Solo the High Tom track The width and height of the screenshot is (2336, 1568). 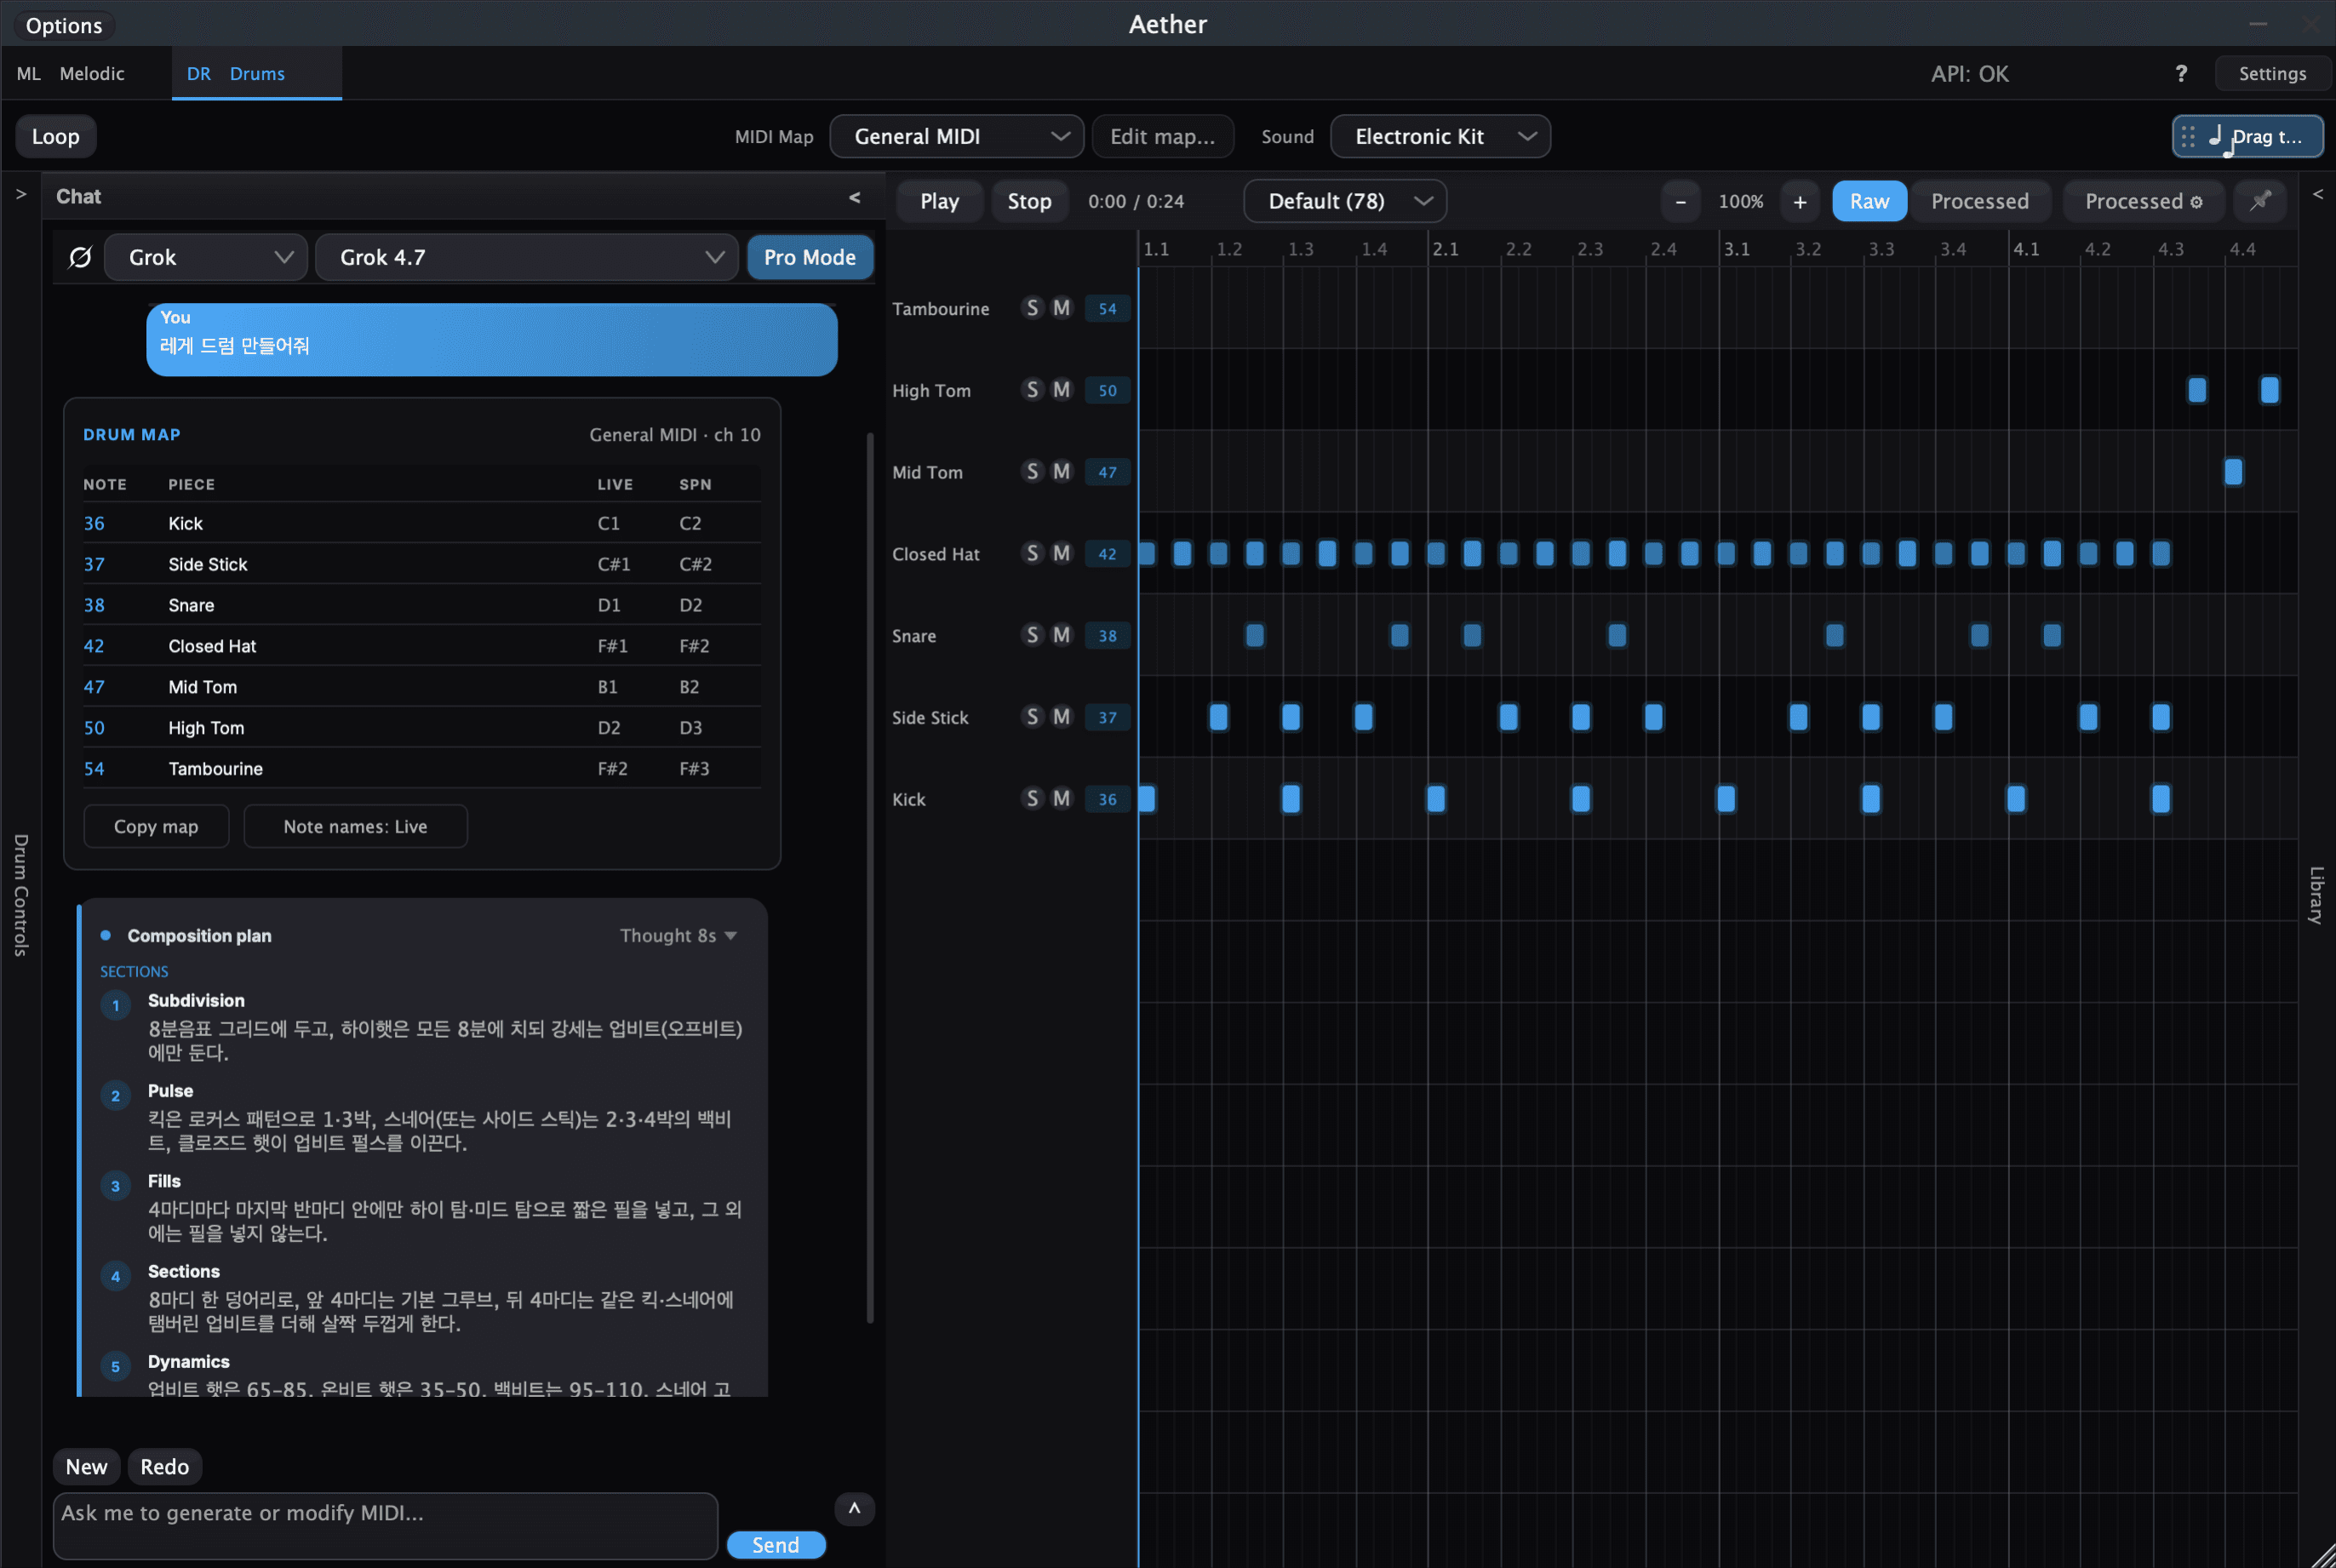[1033, 390]
